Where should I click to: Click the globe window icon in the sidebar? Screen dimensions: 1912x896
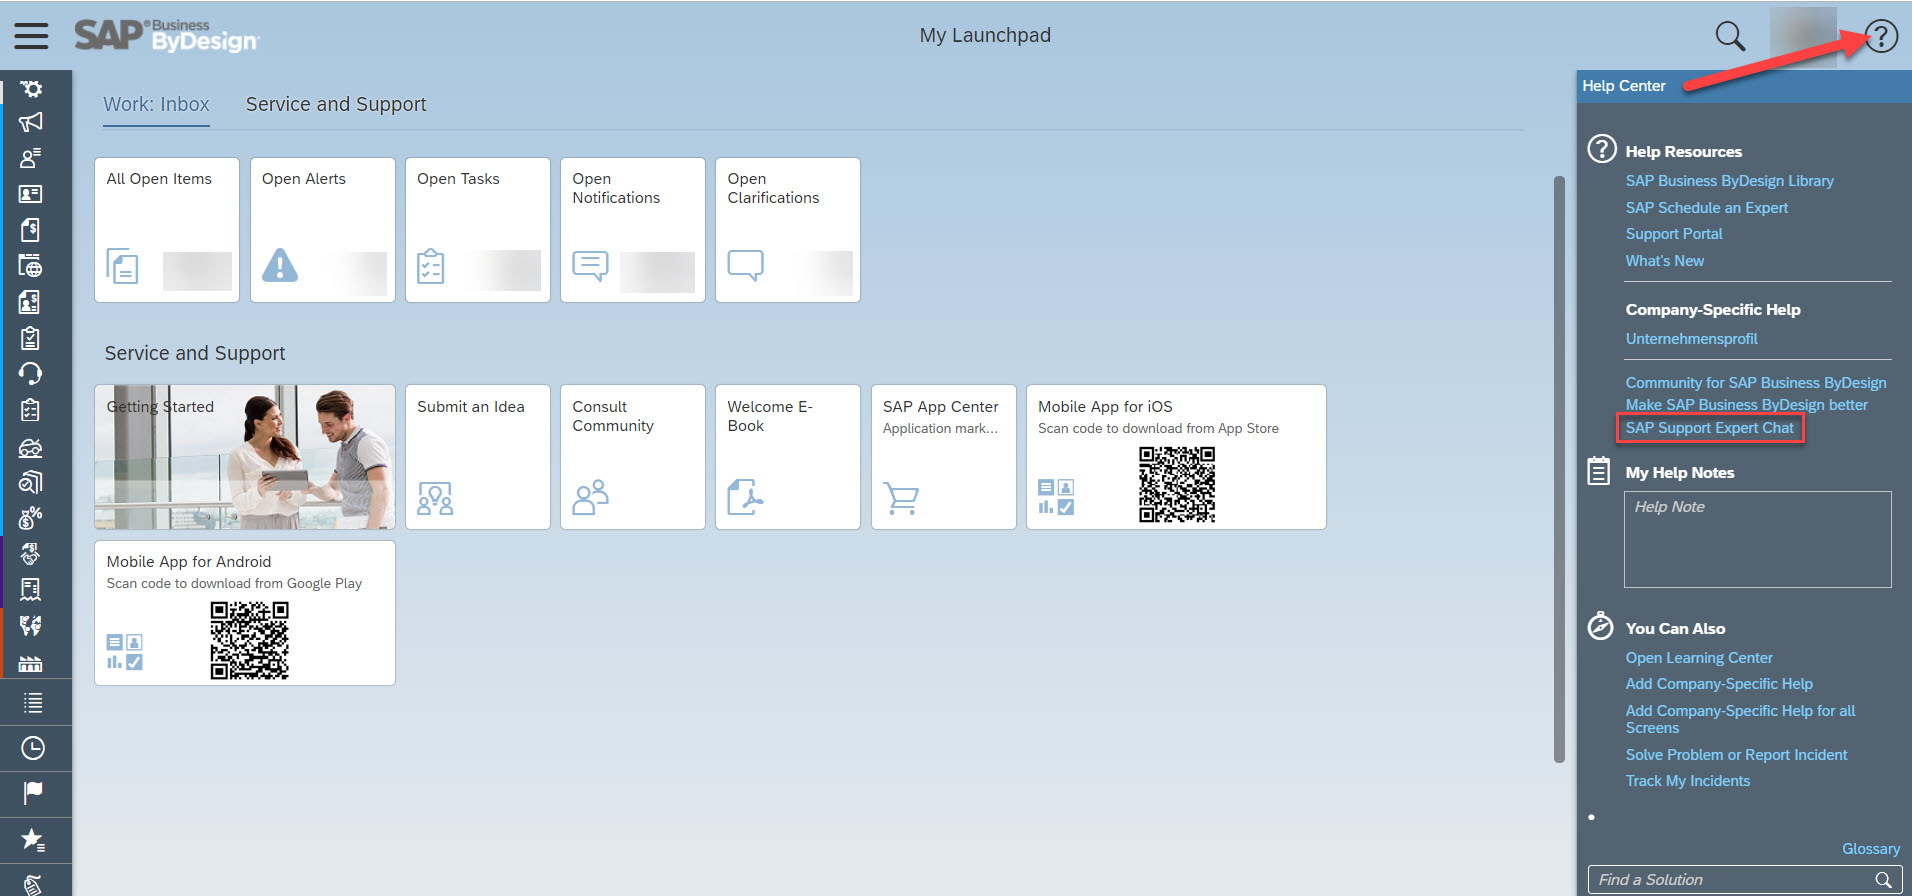click(x=31, y=266)
